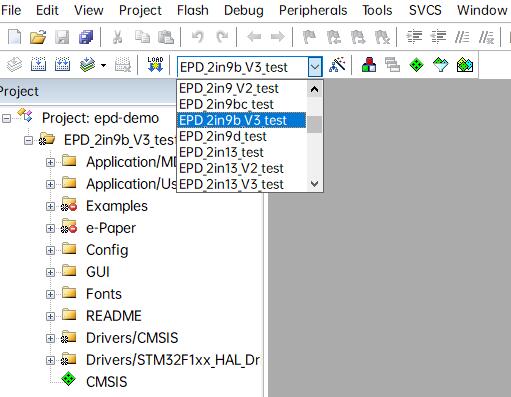Select EPD_2in9_V2_test in target list
Screen dimensions: 511x397
[242, 88]
